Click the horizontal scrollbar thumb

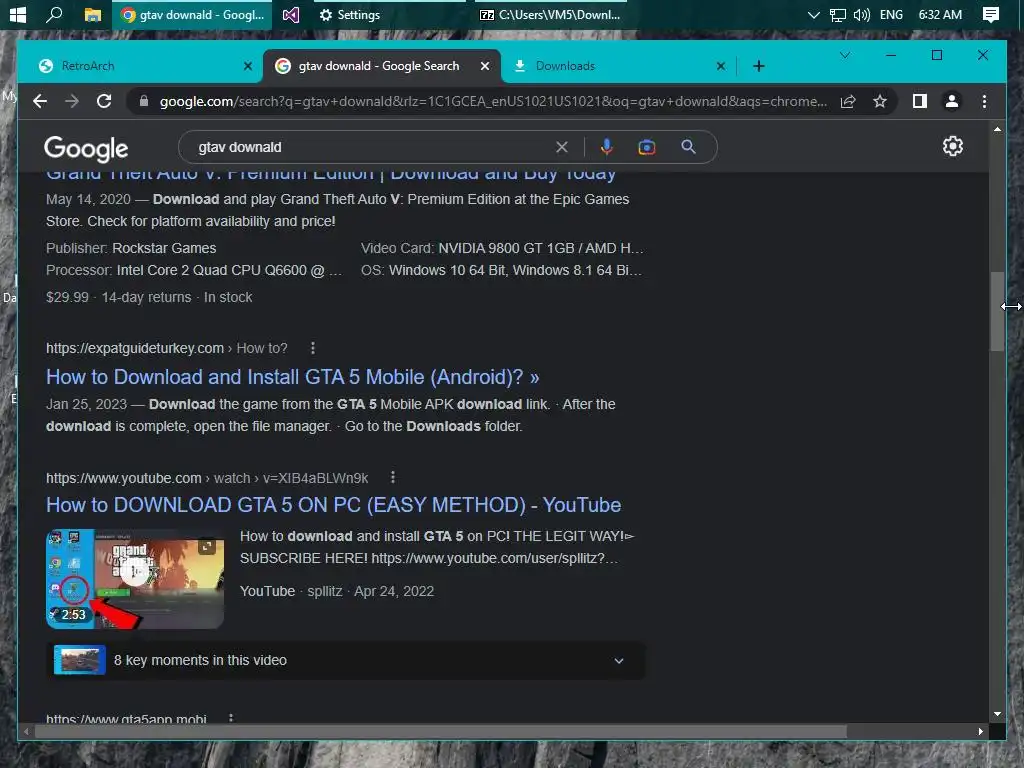[440, 731]
